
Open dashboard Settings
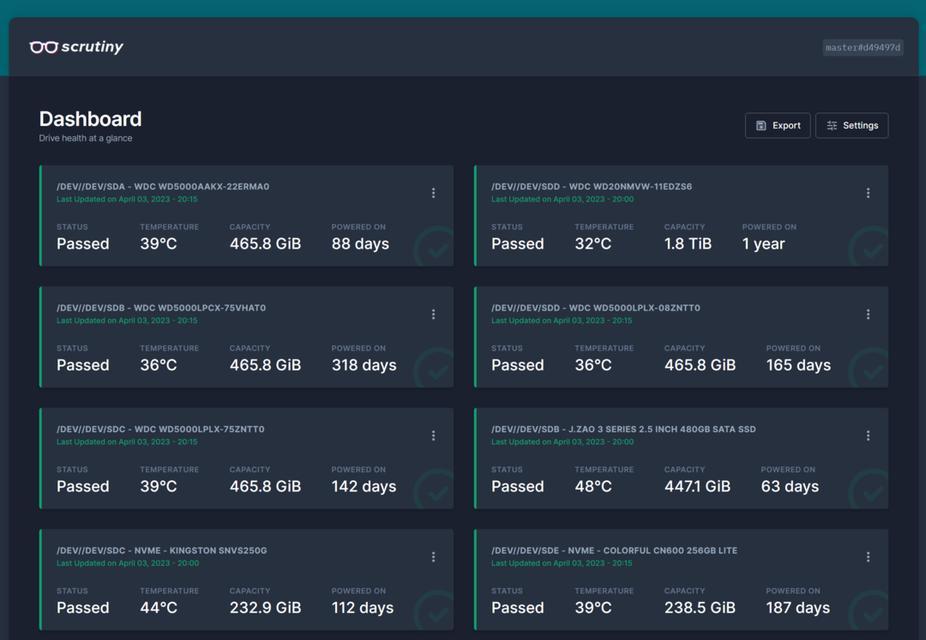click(852, 125)
